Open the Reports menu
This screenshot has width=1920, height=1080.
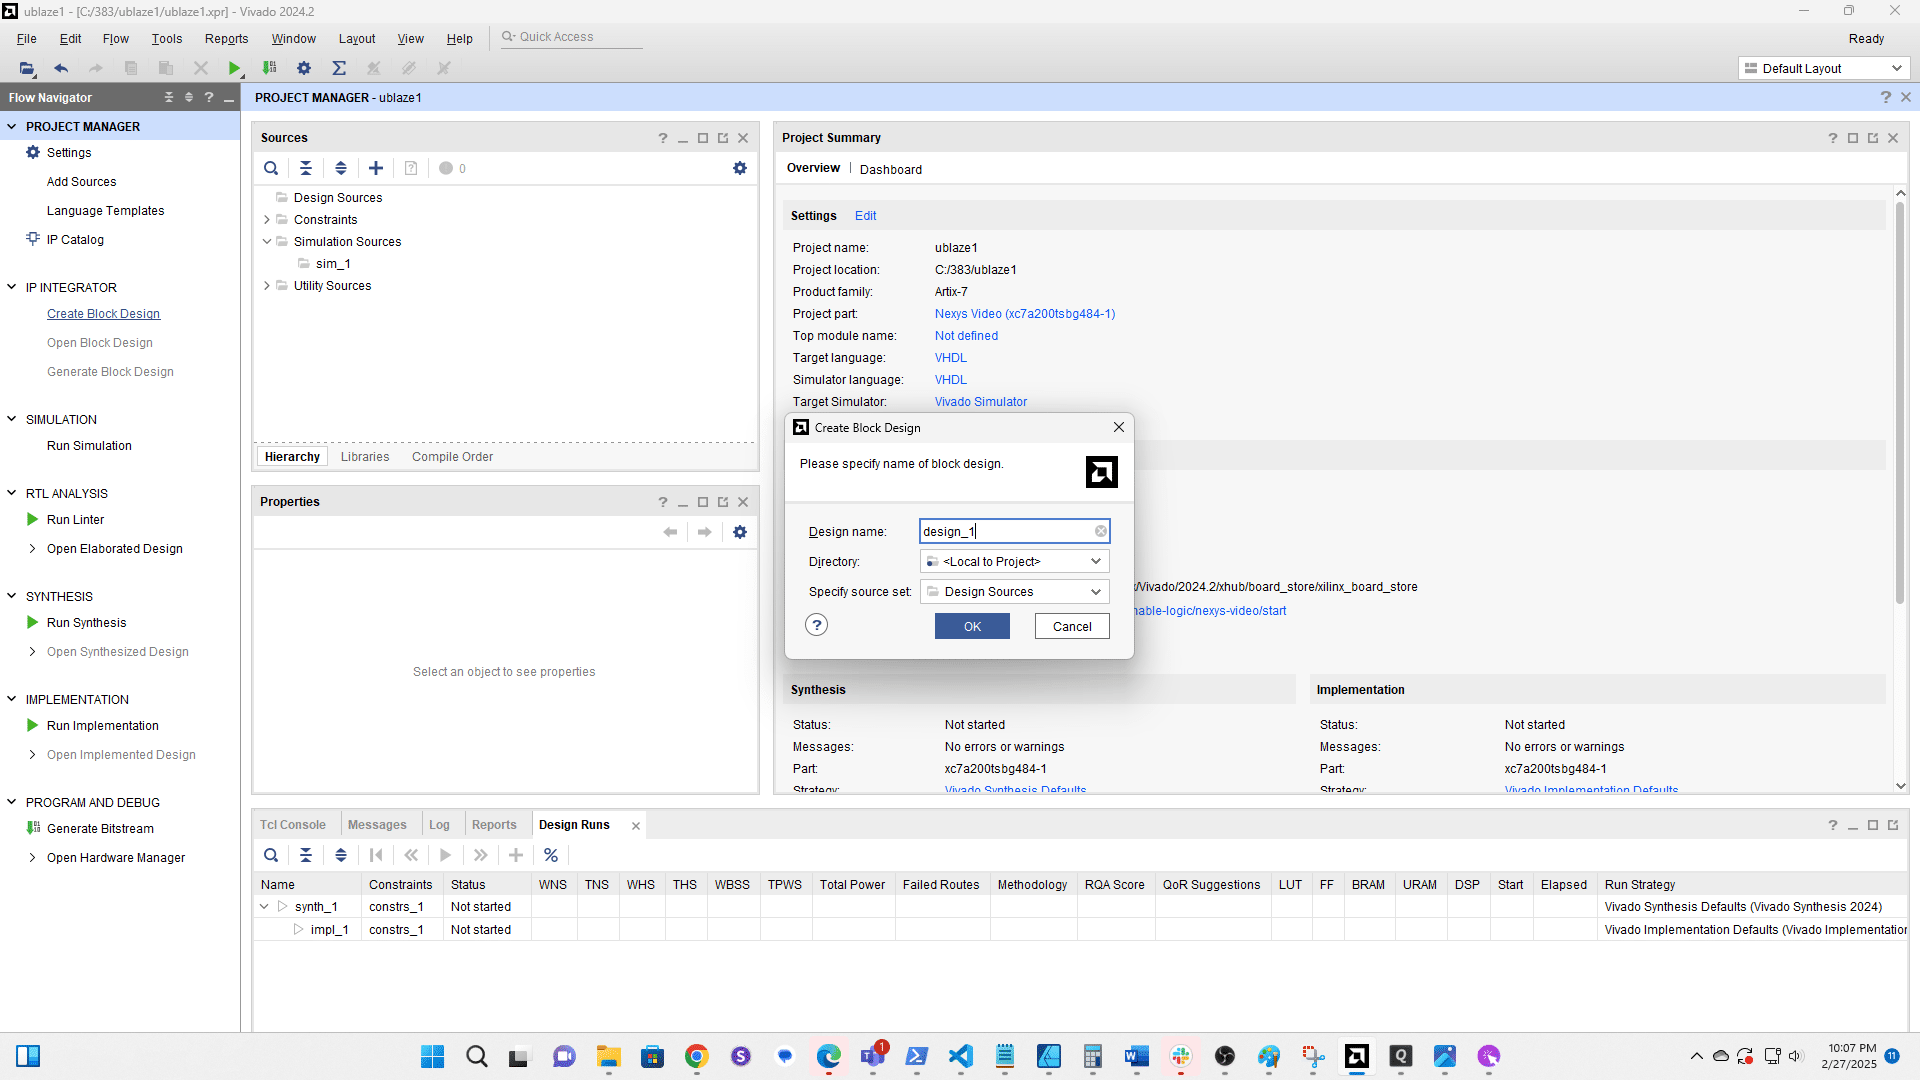click(226, 38)
